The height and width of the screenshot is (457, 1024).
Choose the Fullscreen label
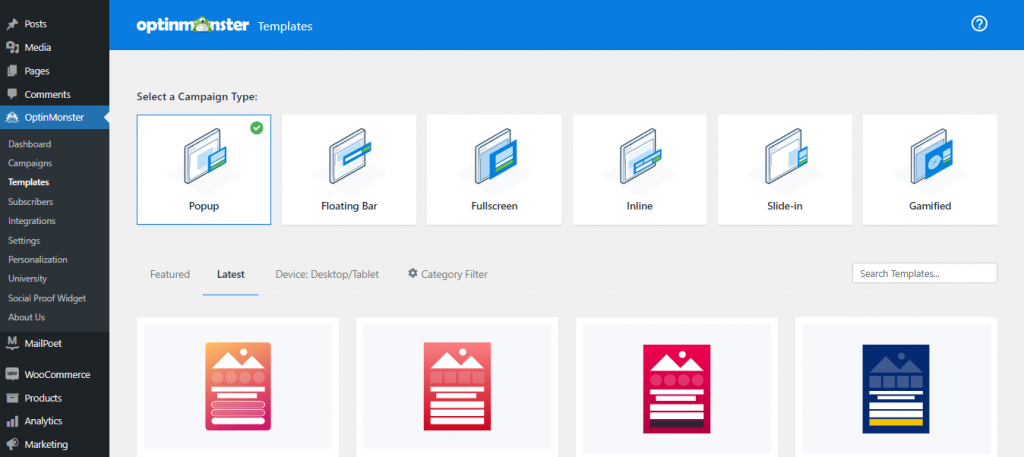click(x=494, y=206)
